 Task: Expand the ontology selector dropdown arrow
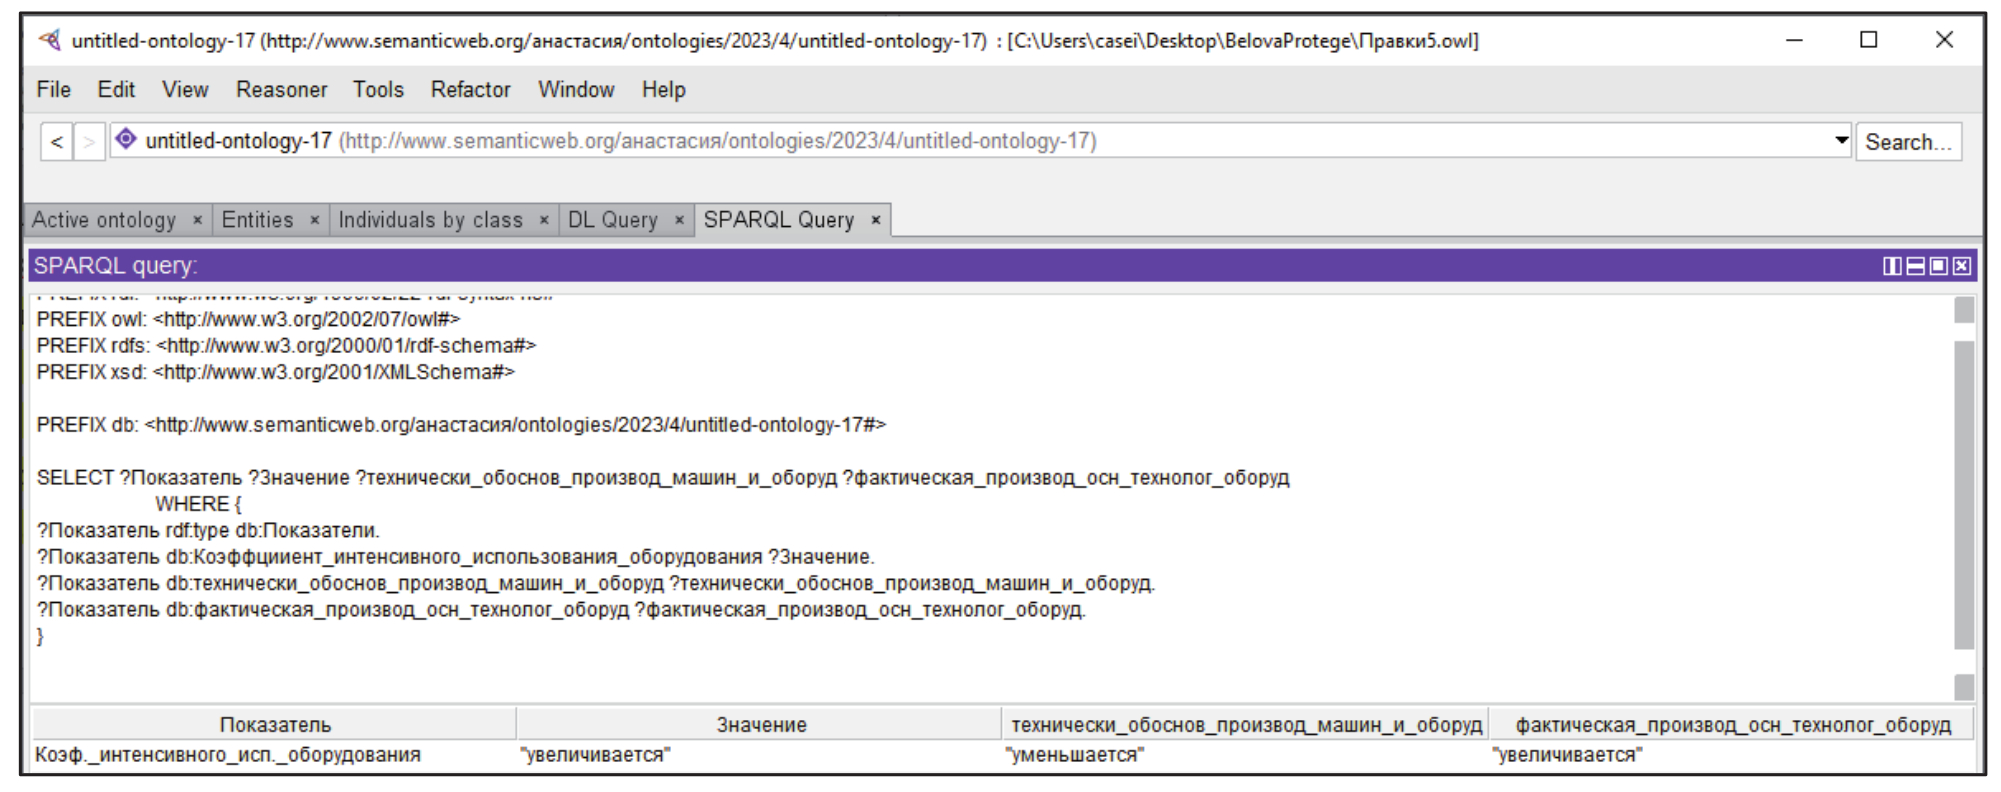1841,141
